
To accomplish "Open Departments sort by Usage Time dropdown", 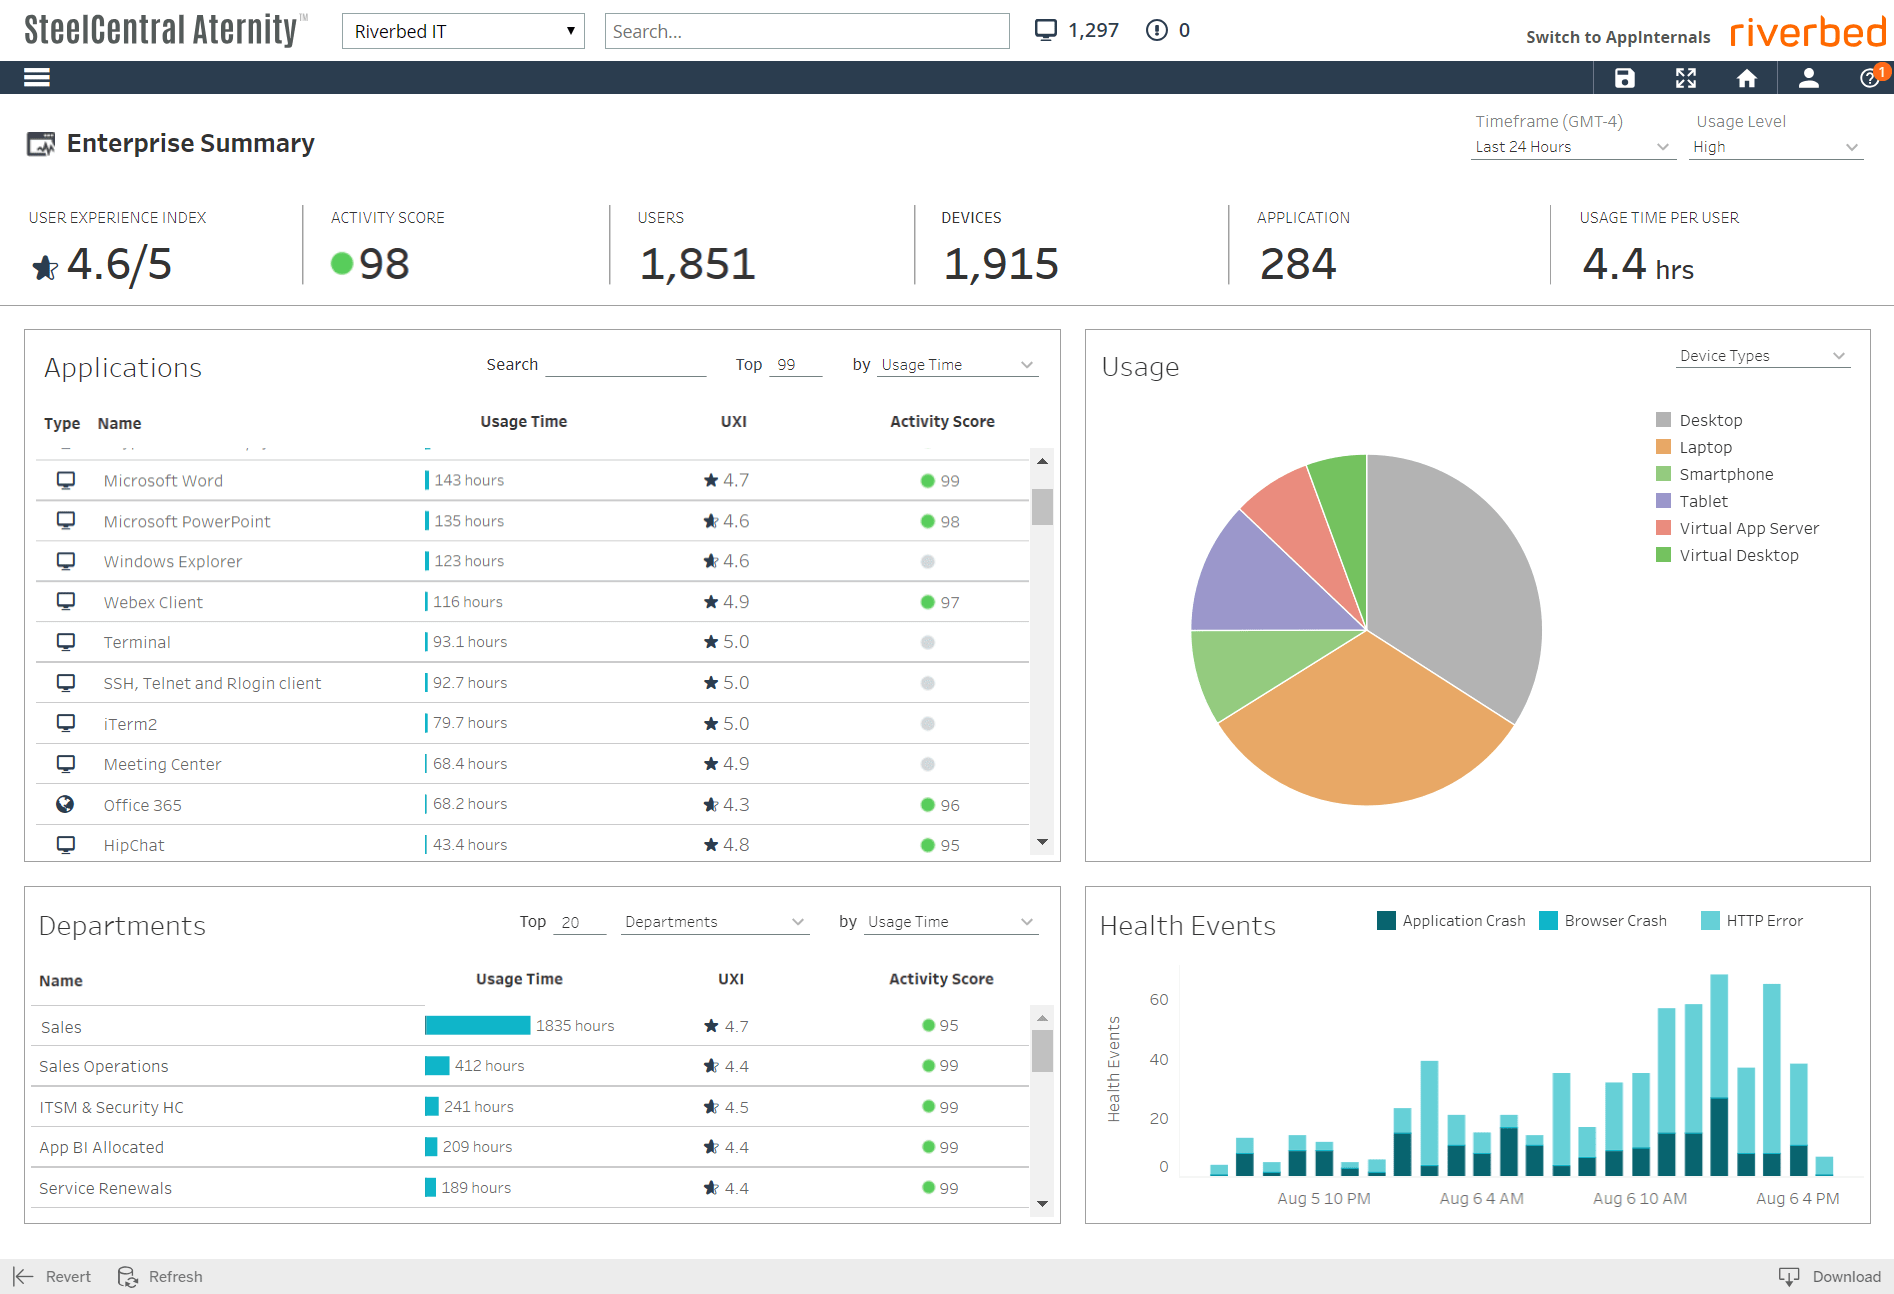I will click(x=951, y=922).
